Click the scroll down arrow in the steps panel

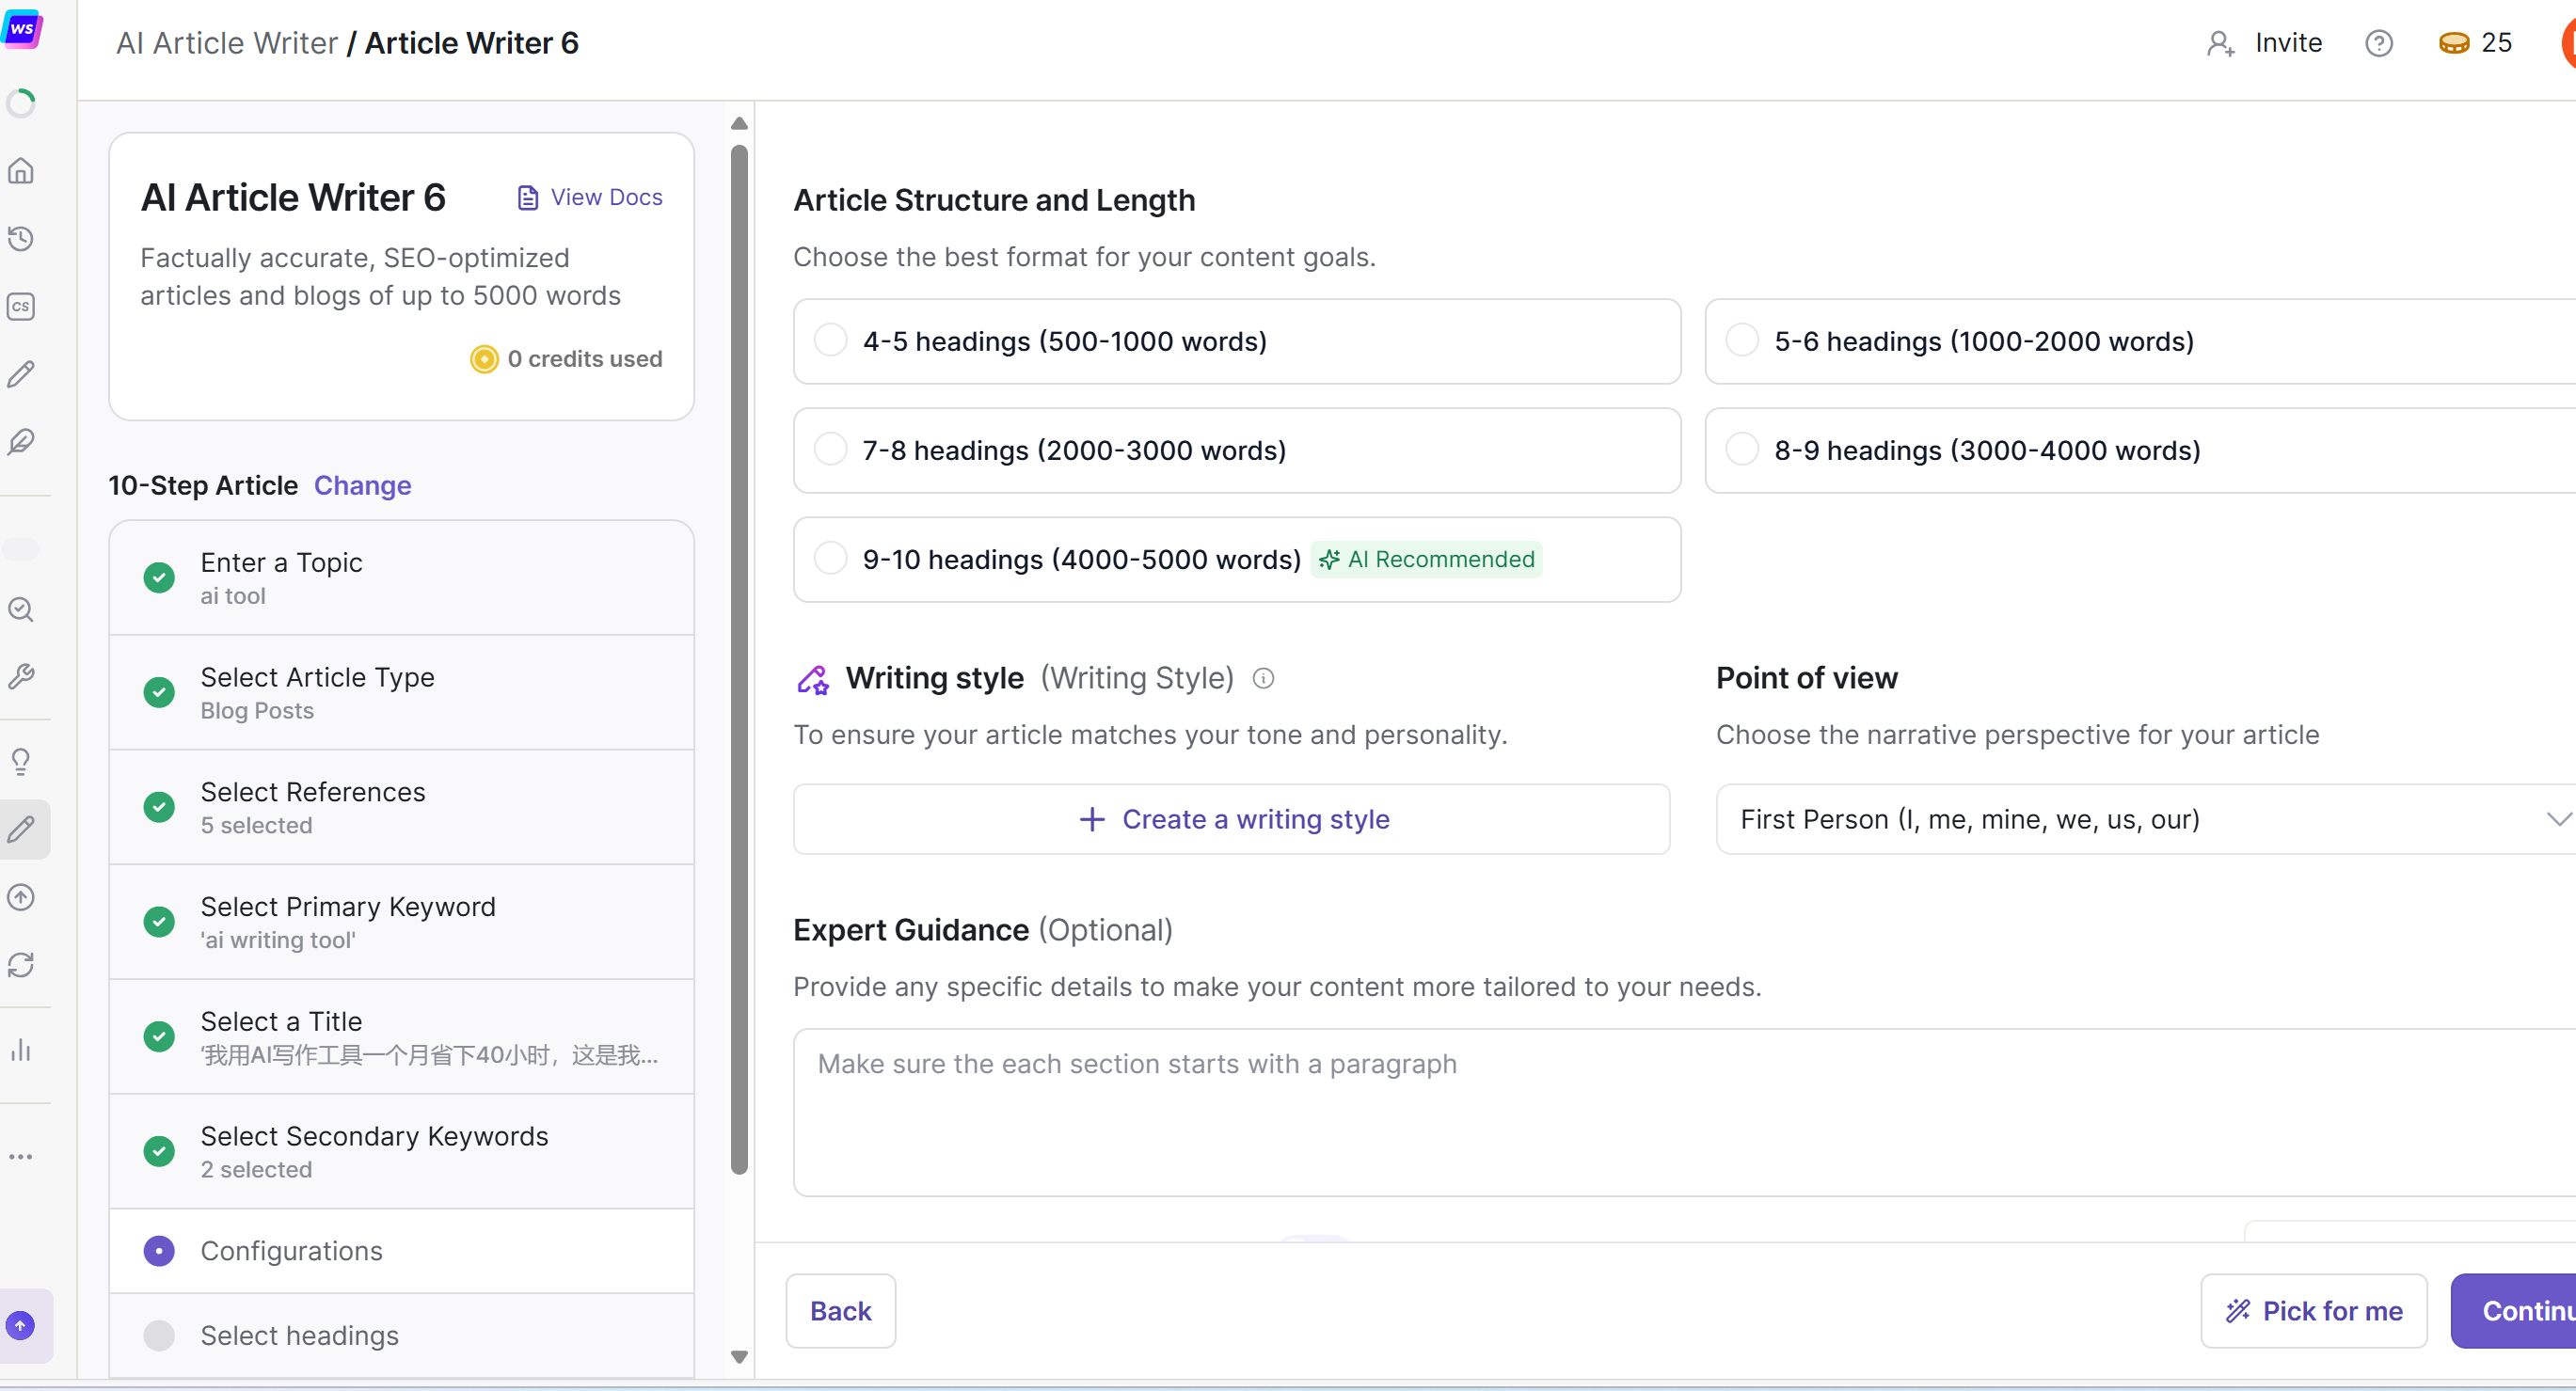click(x=739, y=1357)
